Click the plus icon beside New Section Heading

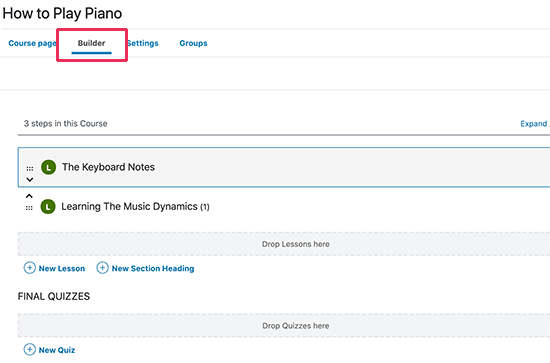click(102, 268)
